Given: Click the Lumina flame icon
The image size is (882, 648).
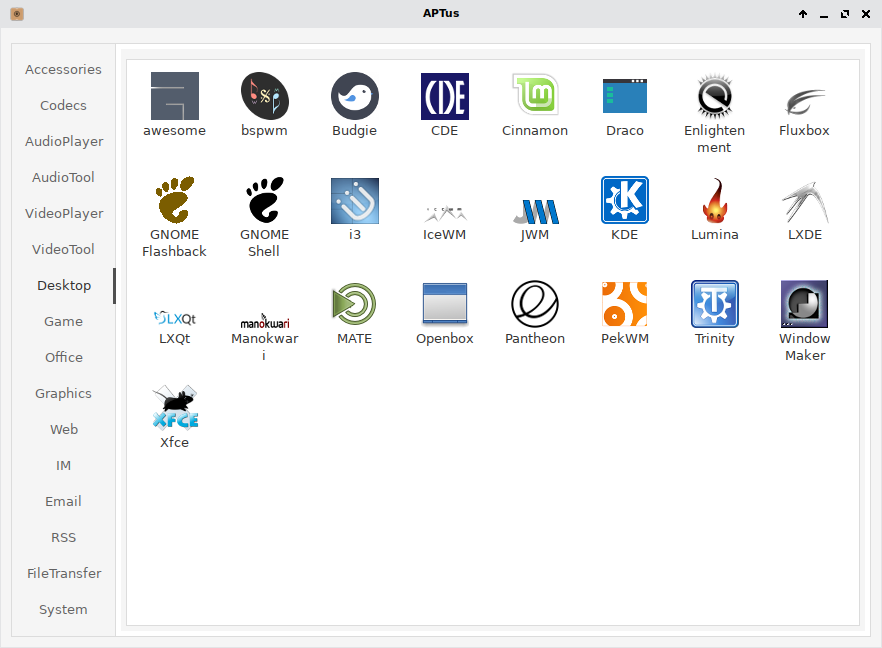Looking at the screenshot, I should [714, 200].
